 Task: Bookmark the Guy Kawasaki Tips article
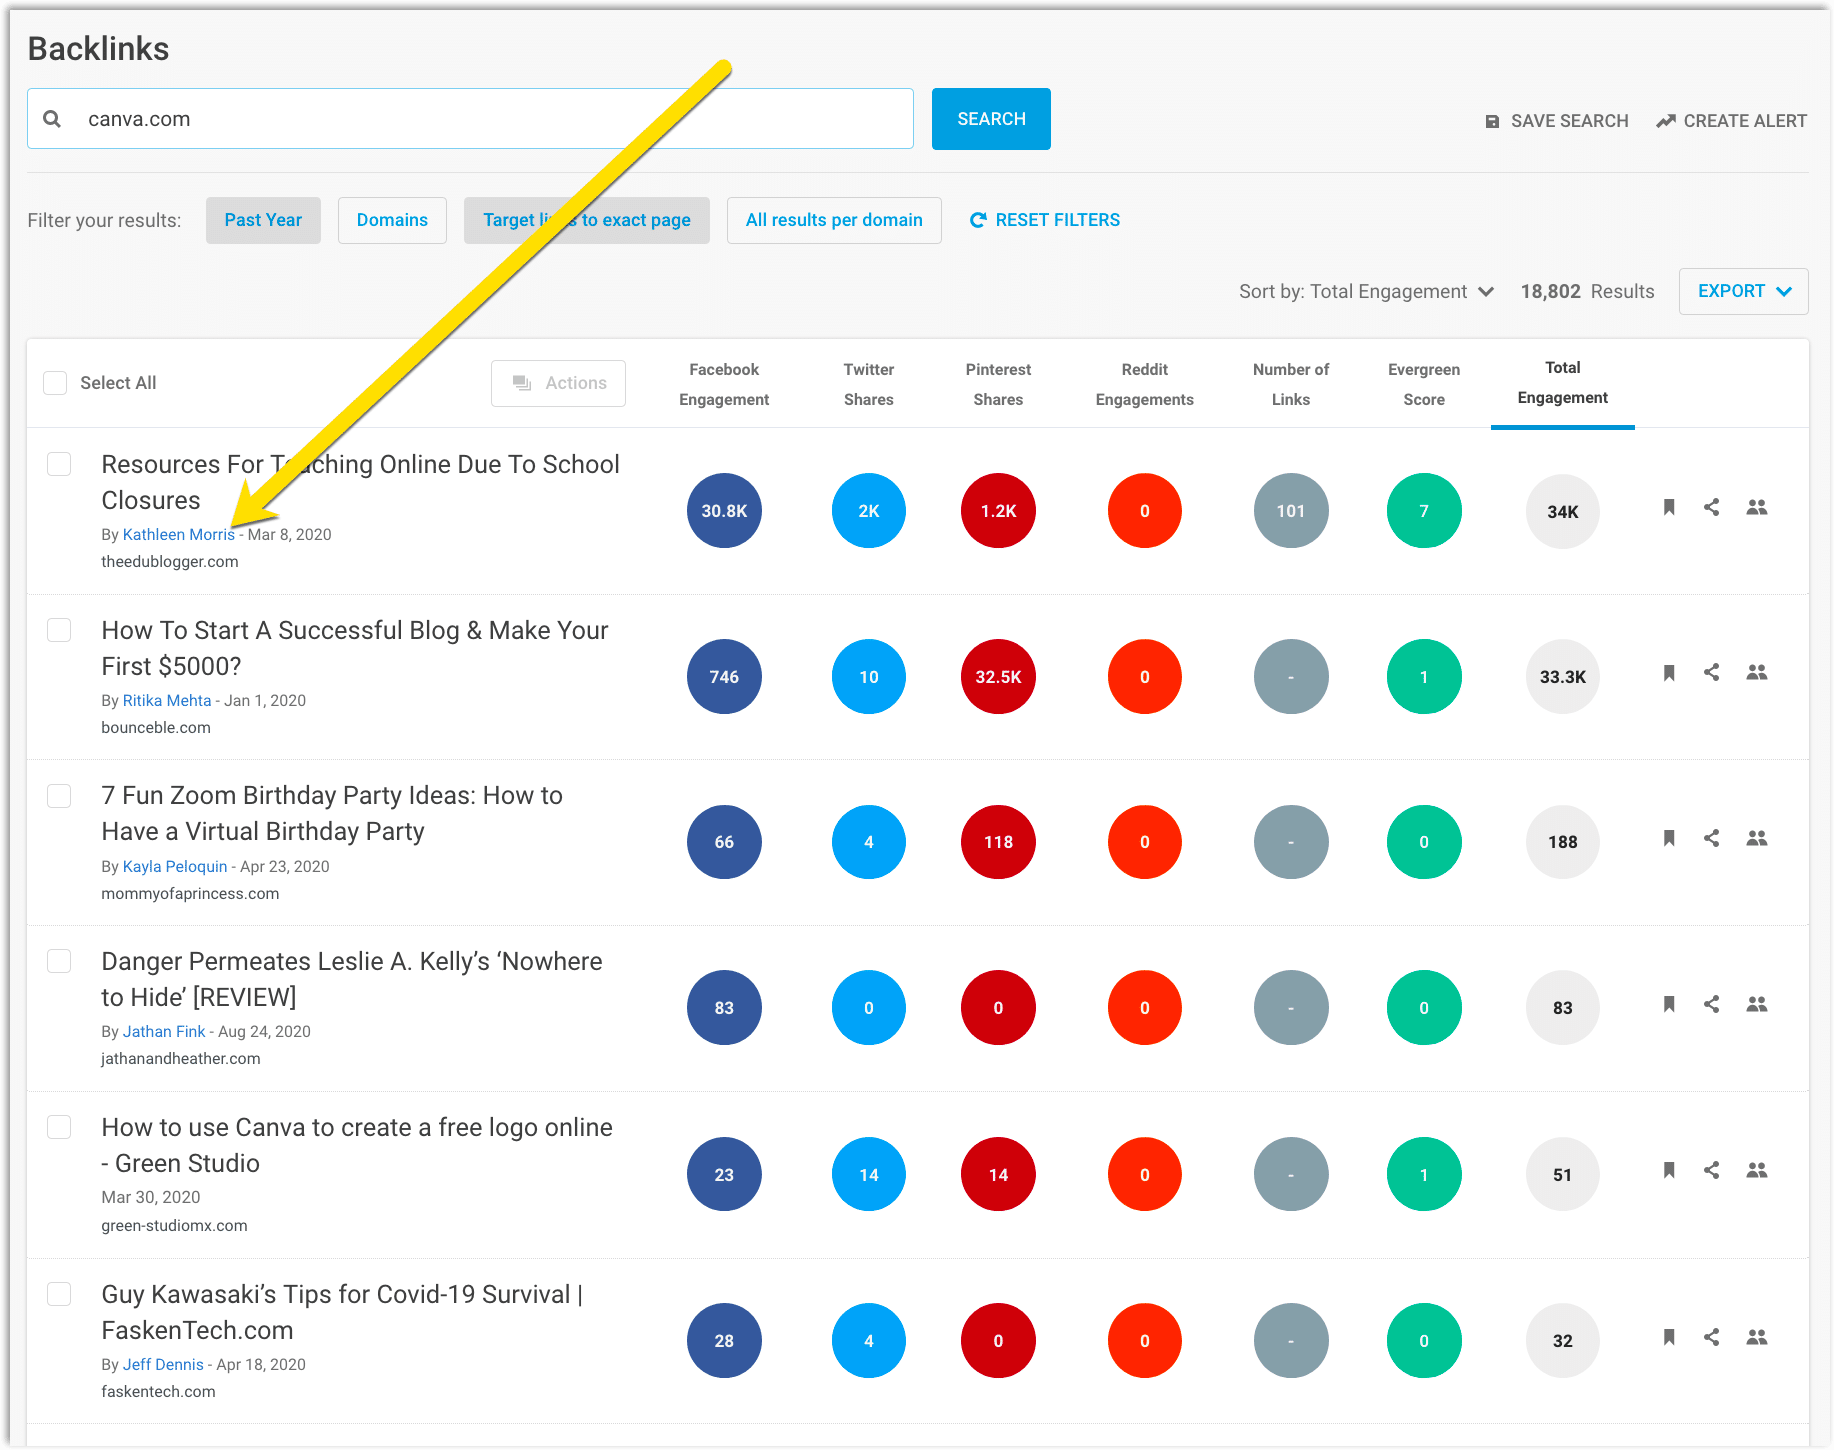[x=1669, y=1337]
